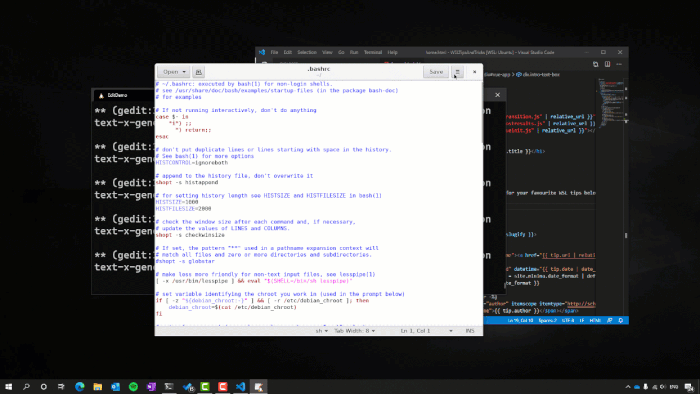700x394 pixels.
Task: Click the notifications bell in VS Code status bar
Action: (x=621, y=320)
